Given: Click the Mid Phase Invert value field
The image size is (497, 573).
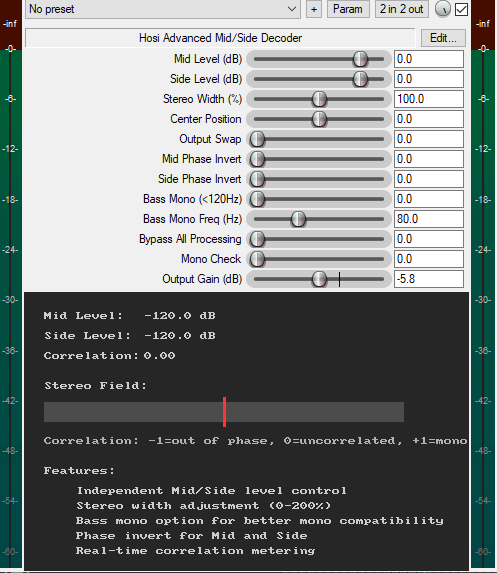Looking at the screenshot, I should 429,159.
